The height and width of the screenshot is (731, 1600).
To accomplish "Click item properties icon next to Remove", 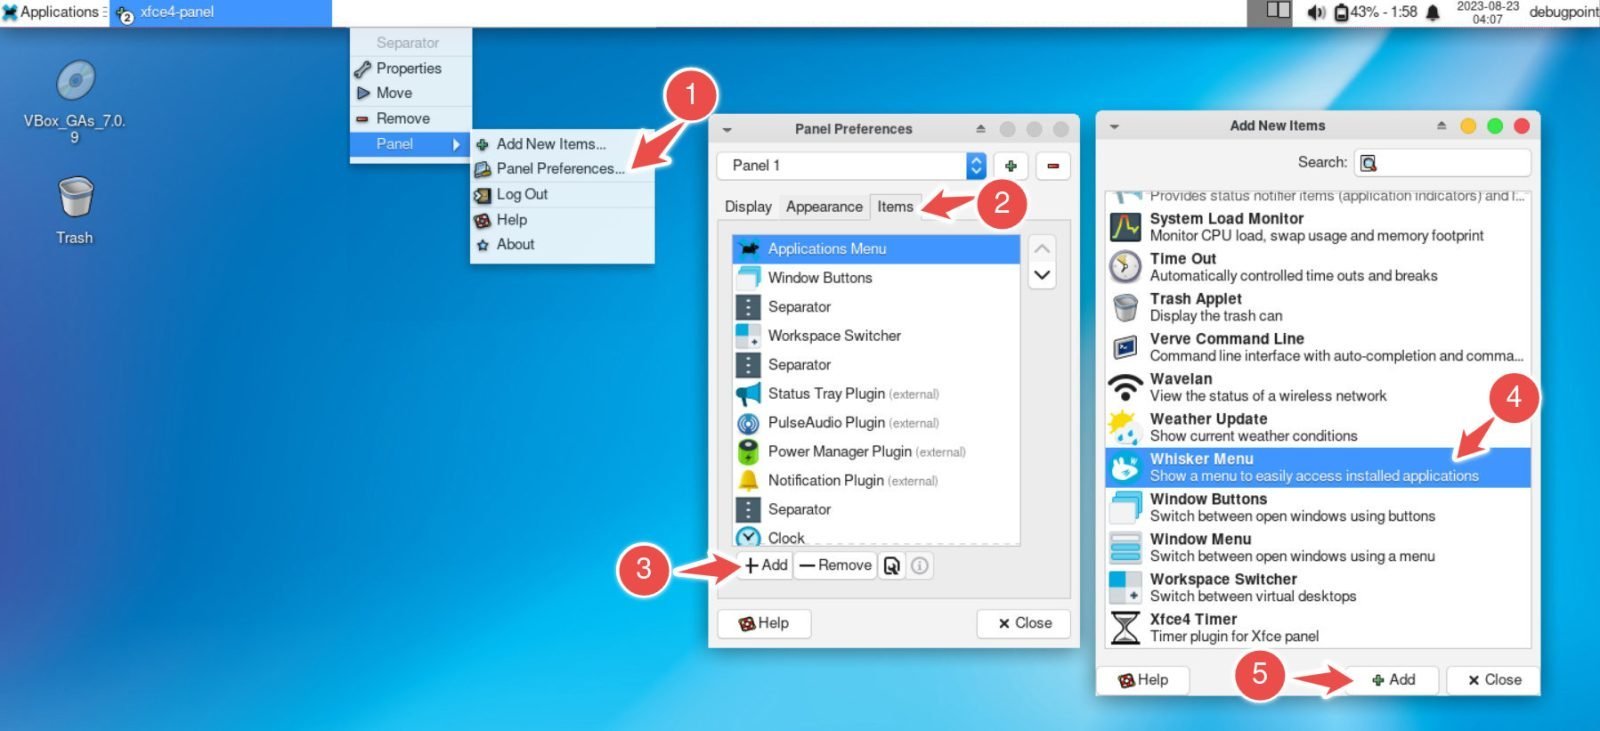I will [x=892, y=566].
